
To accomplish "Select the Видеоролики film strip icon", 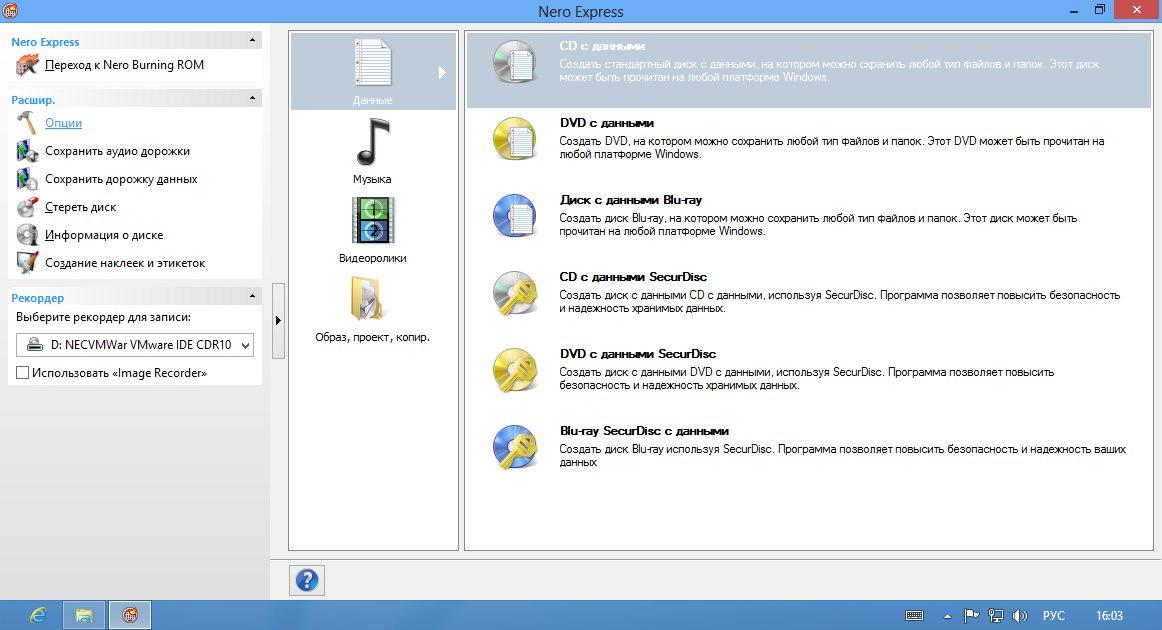I will pos(373,220).
